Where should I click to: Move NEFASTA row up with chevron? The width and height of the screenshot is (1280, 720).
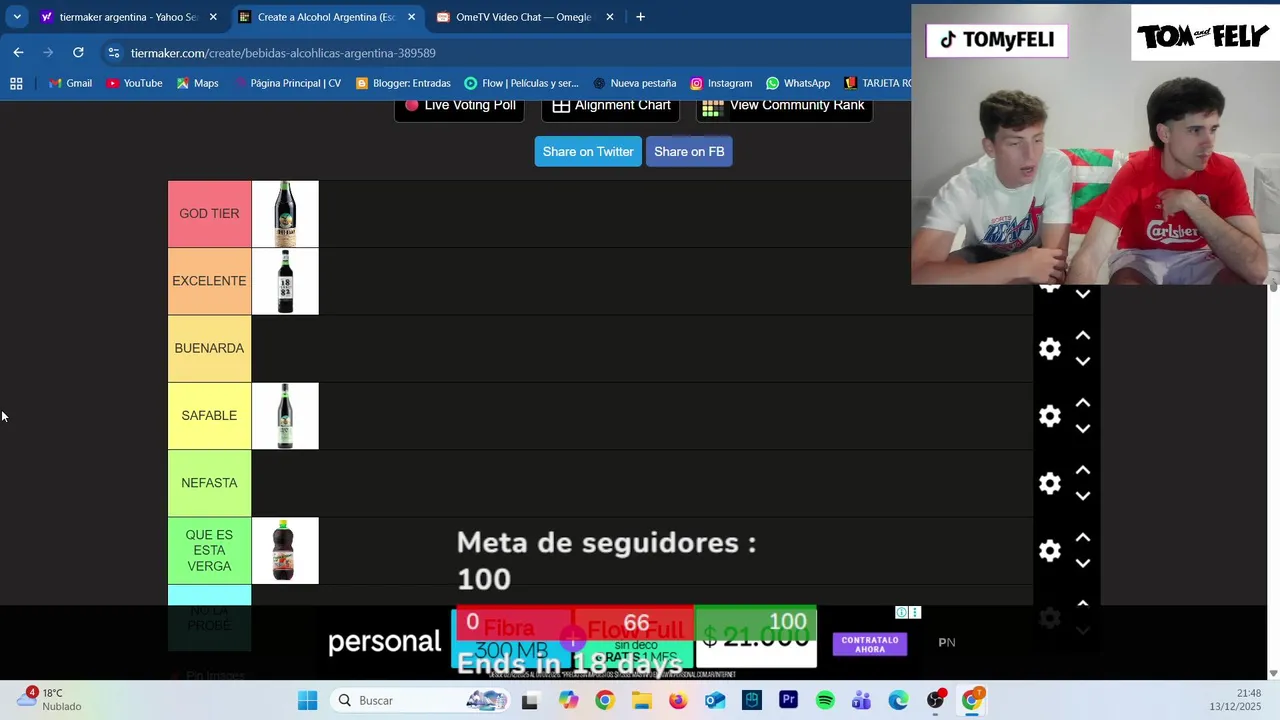click(x=1083, y=470)
